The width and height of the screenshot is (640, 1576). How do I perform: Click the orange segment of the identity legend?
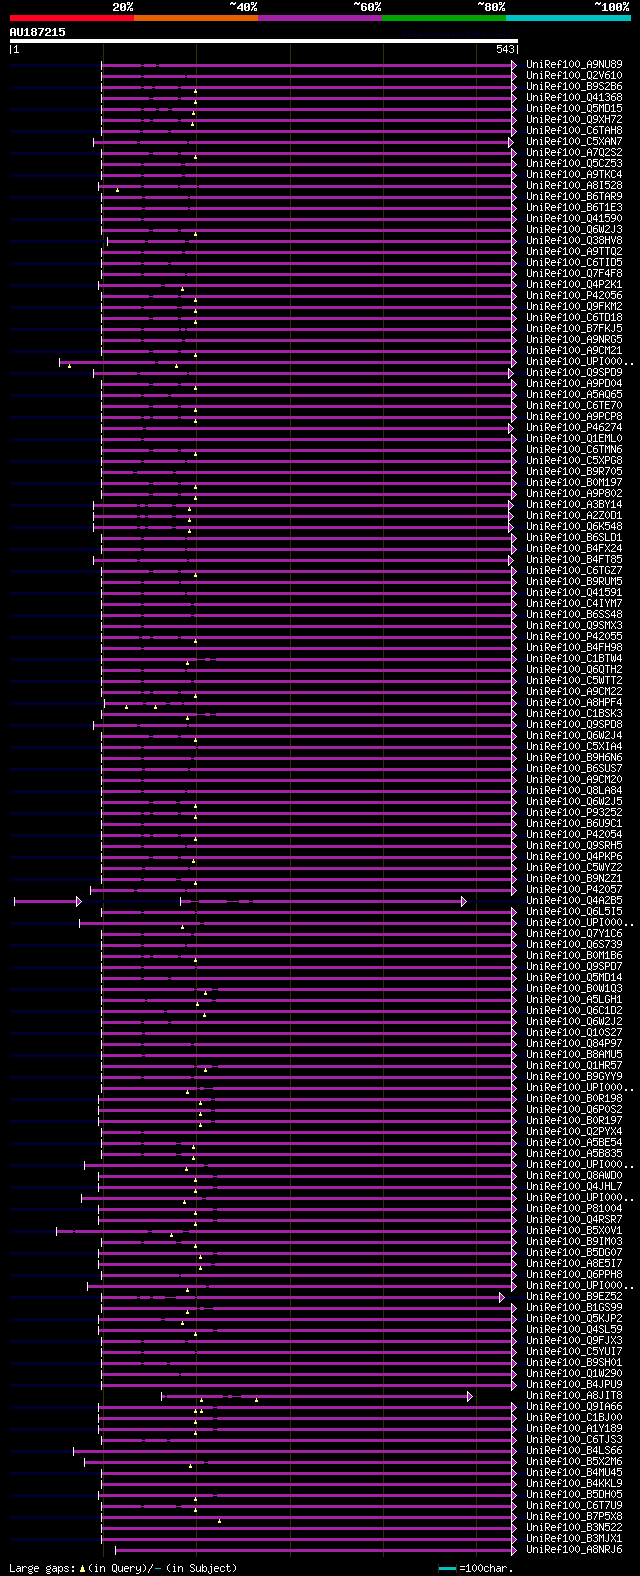click(x=196, y=18)
